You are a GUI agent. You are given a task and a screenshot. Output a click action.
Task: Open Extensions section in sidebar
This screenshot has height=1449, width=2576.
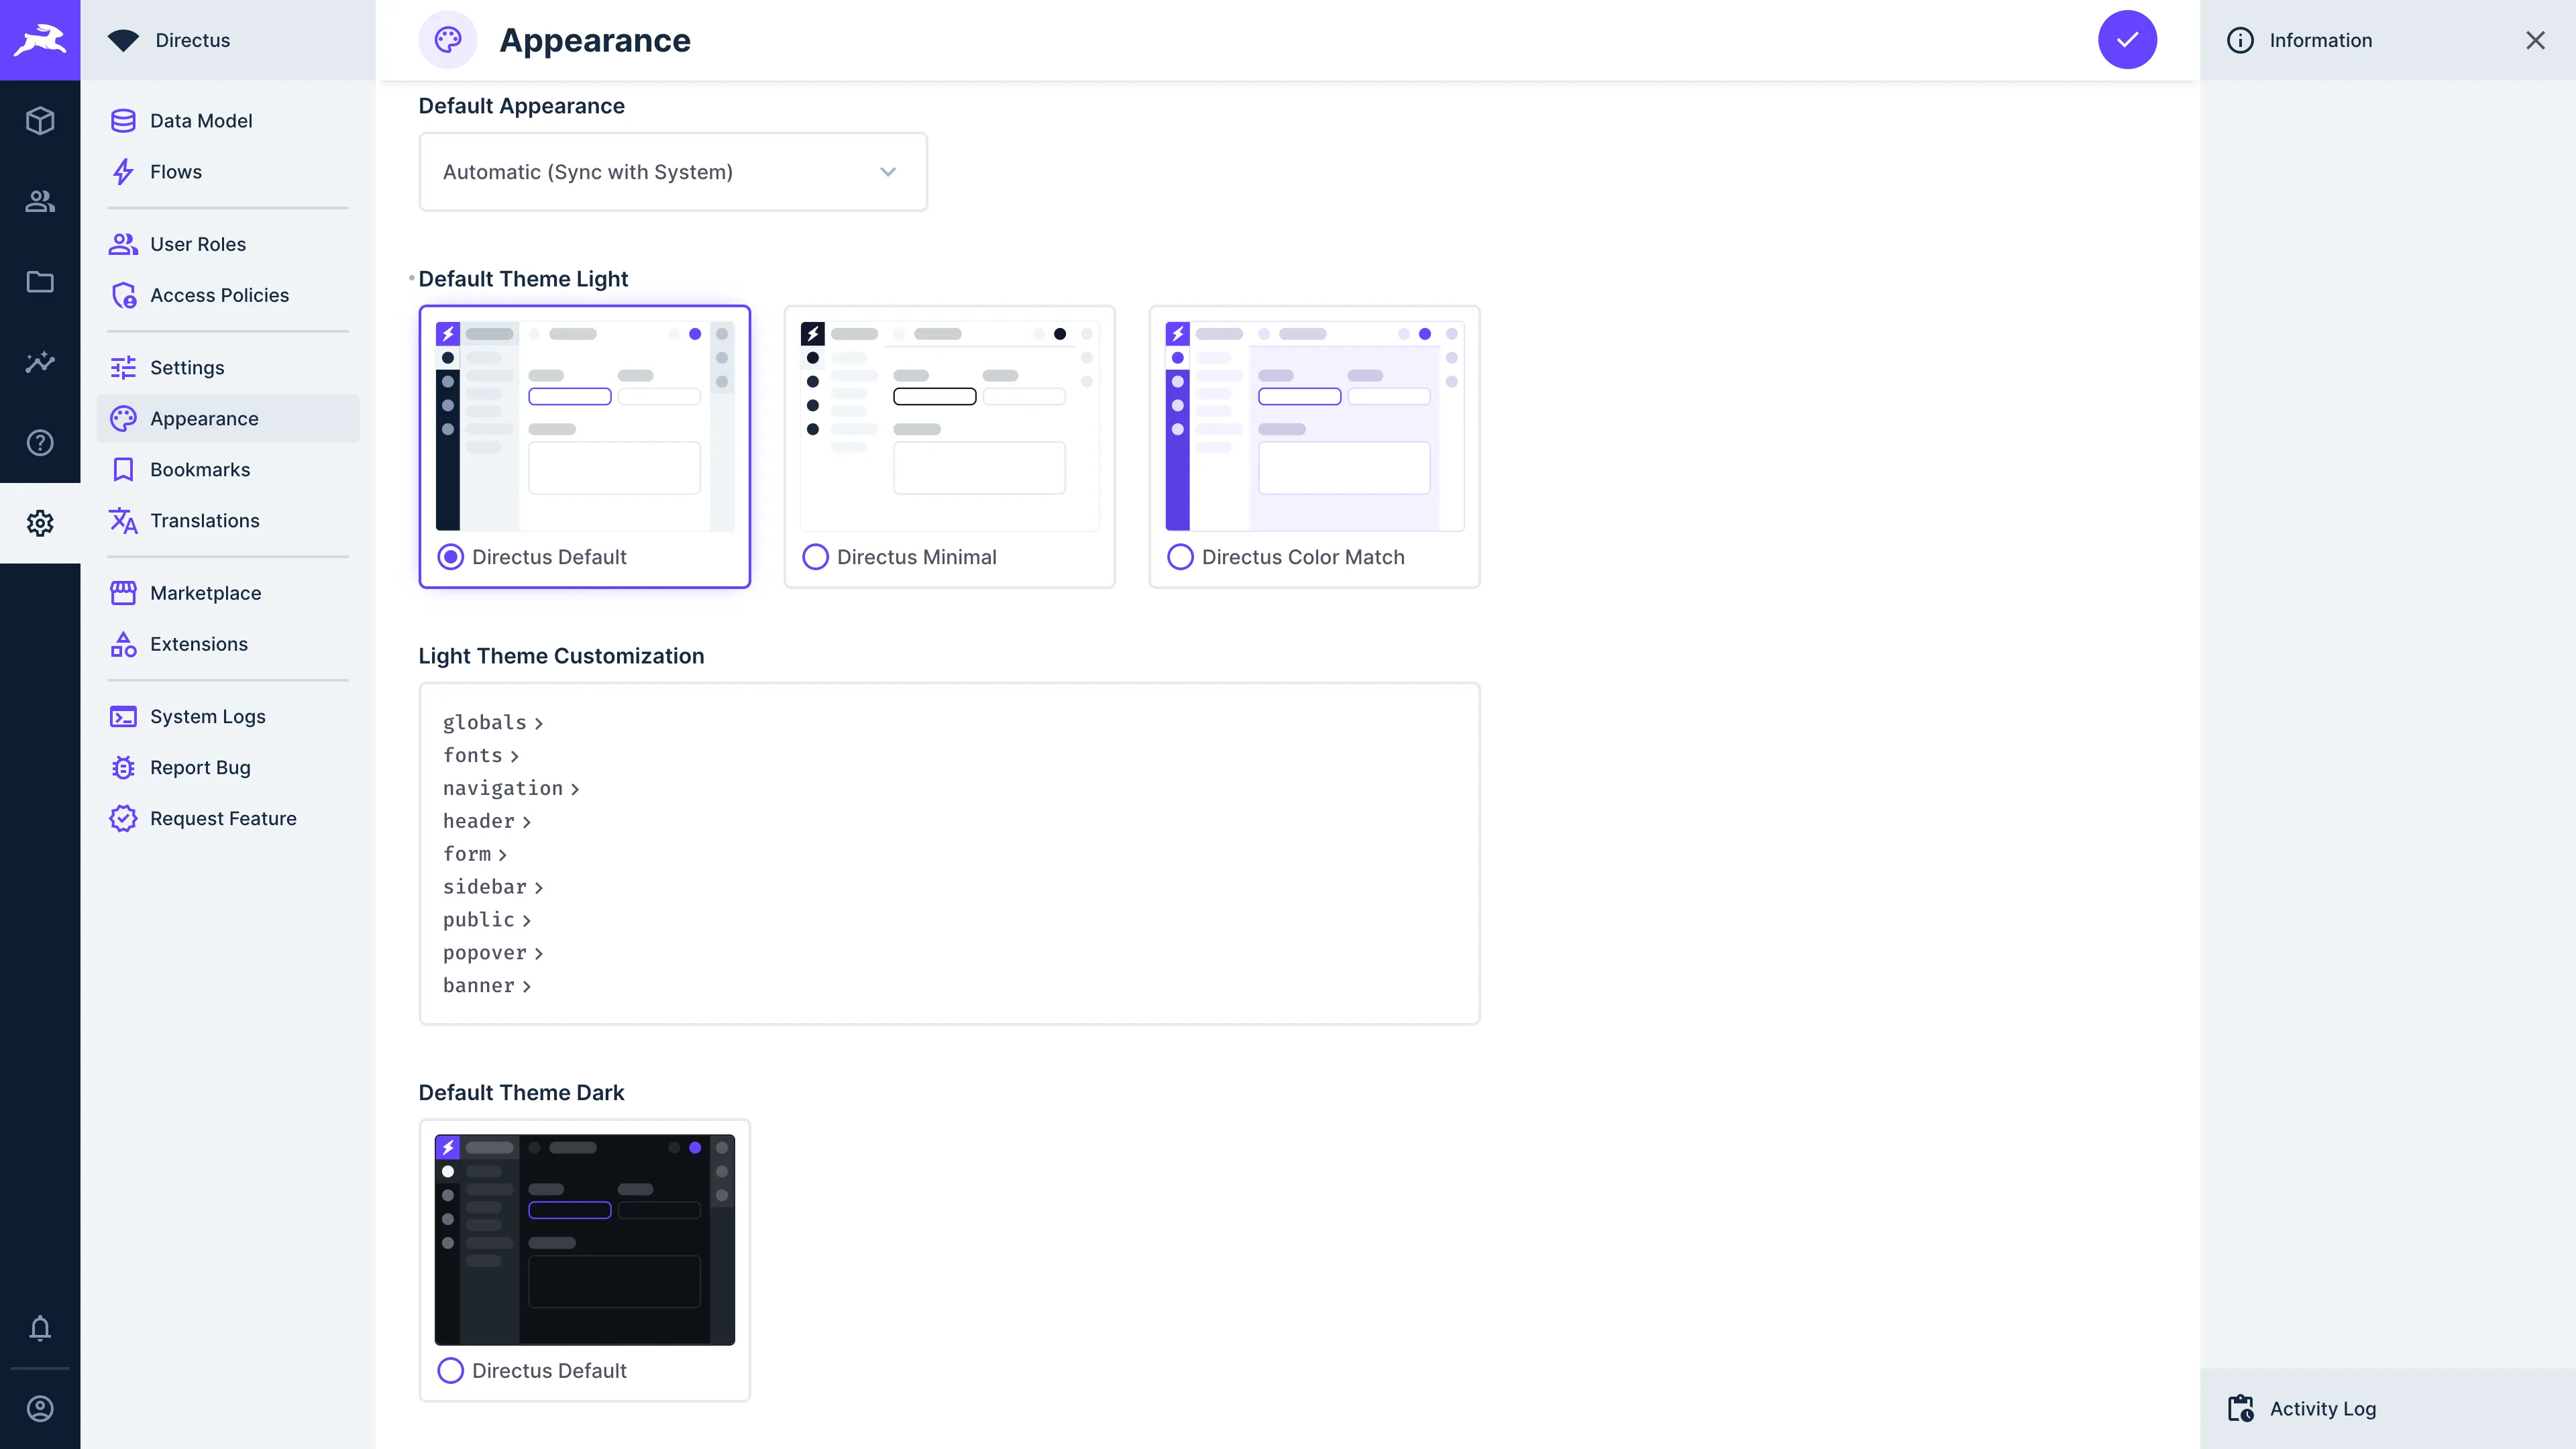[x=198, y=642]
